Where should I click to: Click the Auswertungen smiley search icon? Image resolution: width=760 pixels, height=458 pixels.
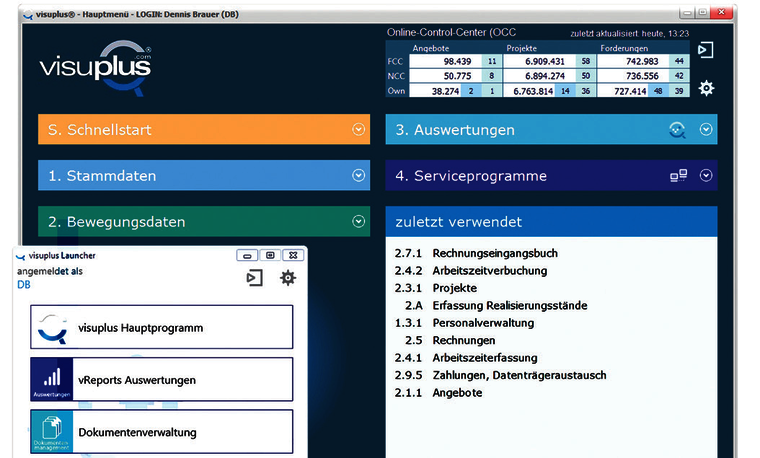coord(677,130)
